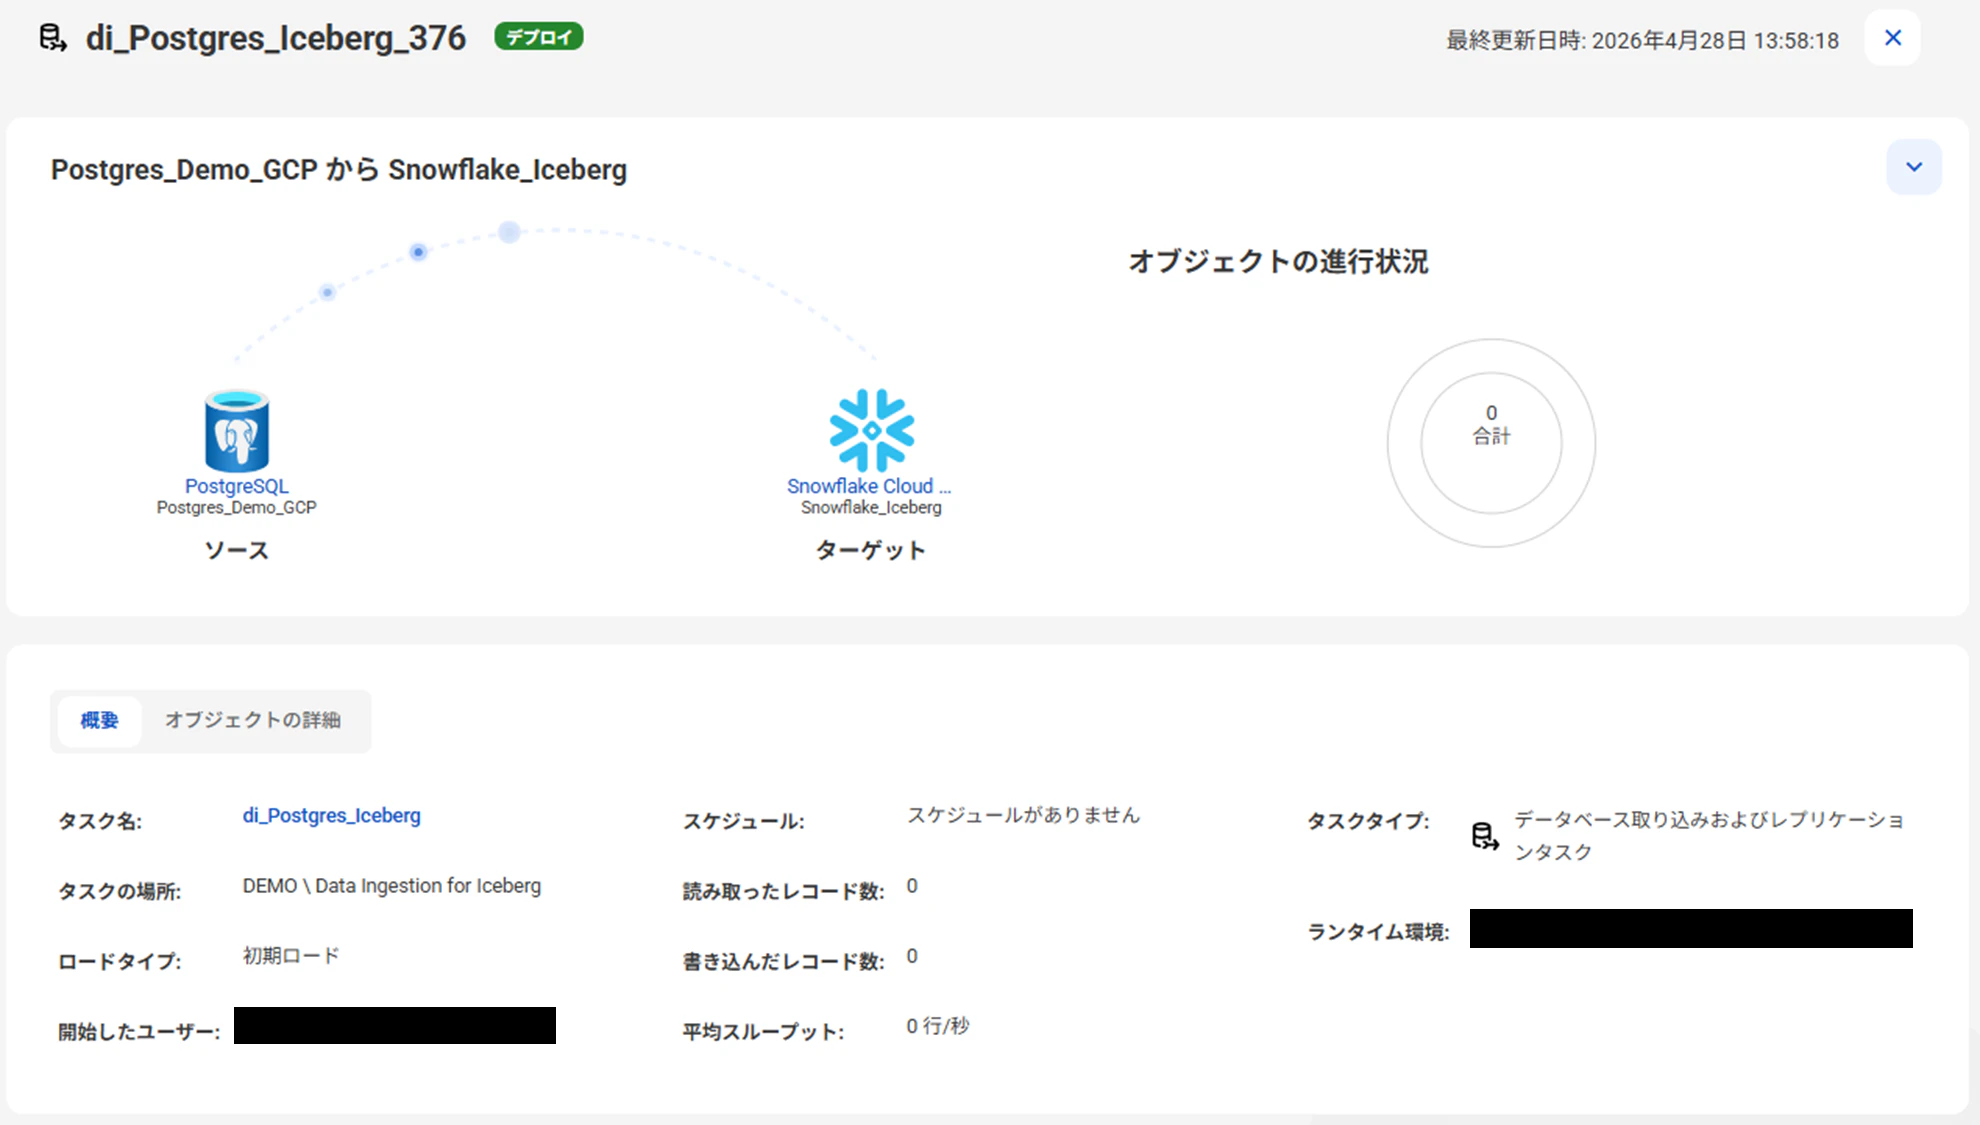1980x1125 pixels.
Task: Click the Snowflake_Iceberg connection name under target
Action: click(871, 508)
